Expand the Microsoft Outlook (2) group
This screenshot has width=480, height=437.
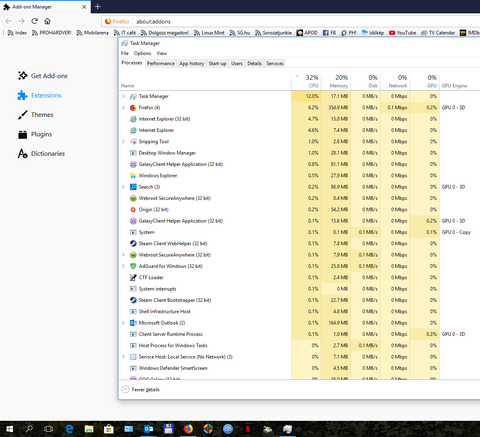tap(123, 323)
